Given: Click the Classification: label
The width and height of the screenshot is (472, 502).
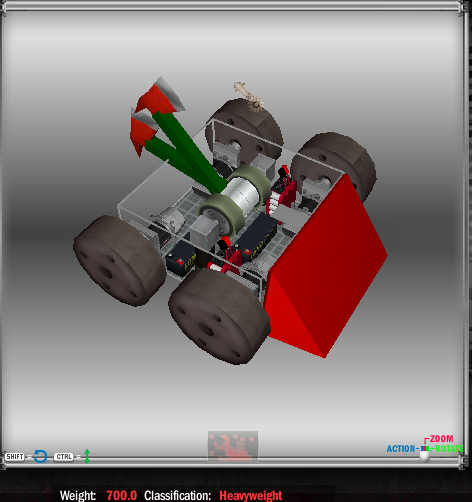Looking at the screenshot, I should point(178,495).
